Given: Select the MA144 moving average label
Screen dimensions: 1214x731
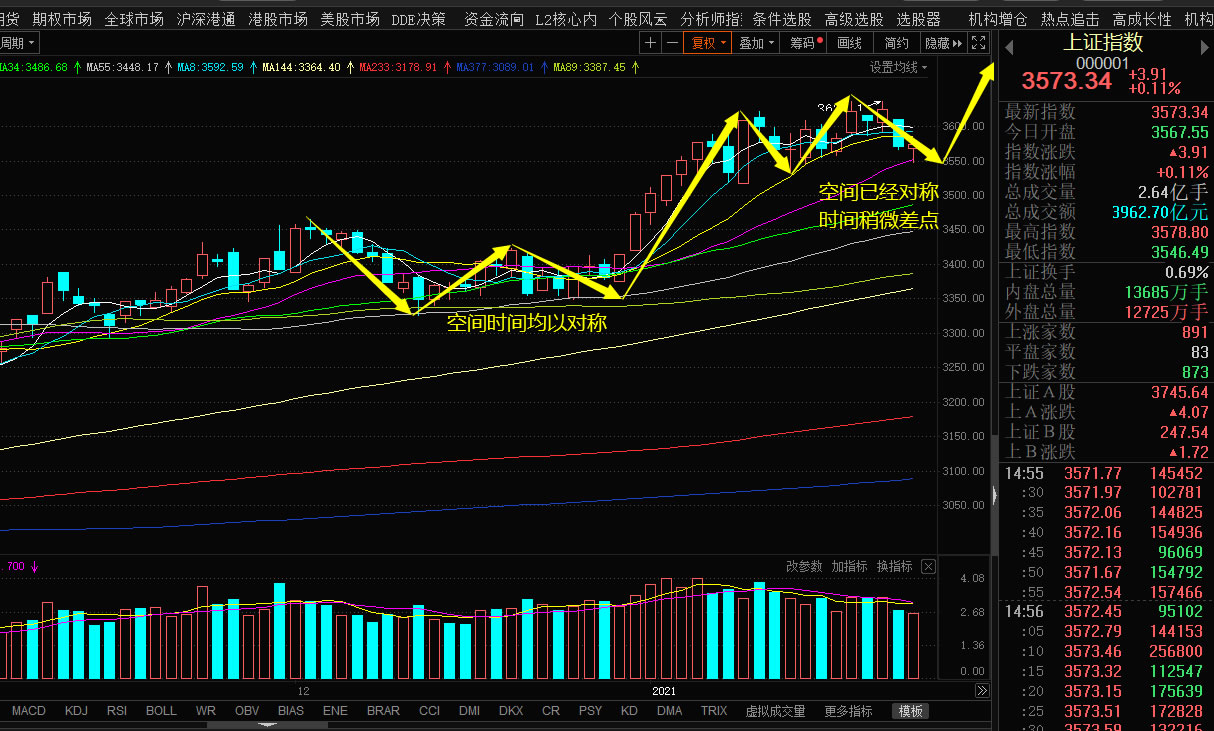Looking at the screenshot, I should (301, 67).
